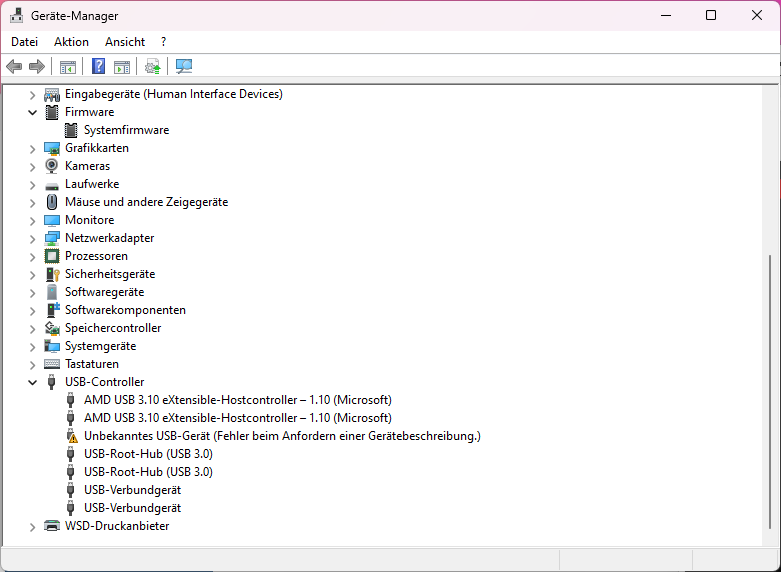Open Help via blue question mark icon
Image resolution: width=781 pixels, height=572 pixels.
[99, 66]
